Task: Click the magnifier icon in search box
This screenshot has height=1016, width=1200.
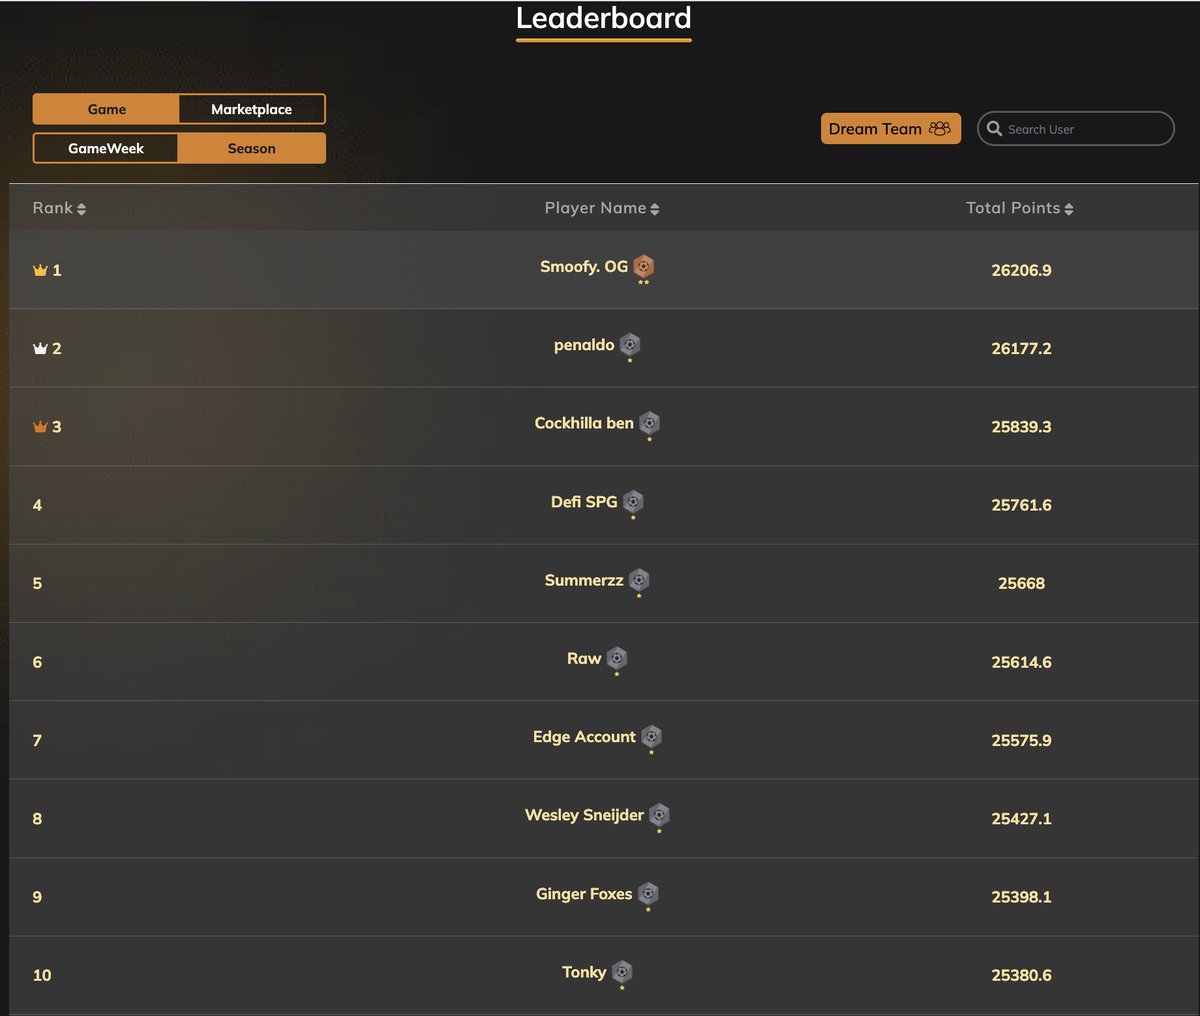Action: [994, 128]
